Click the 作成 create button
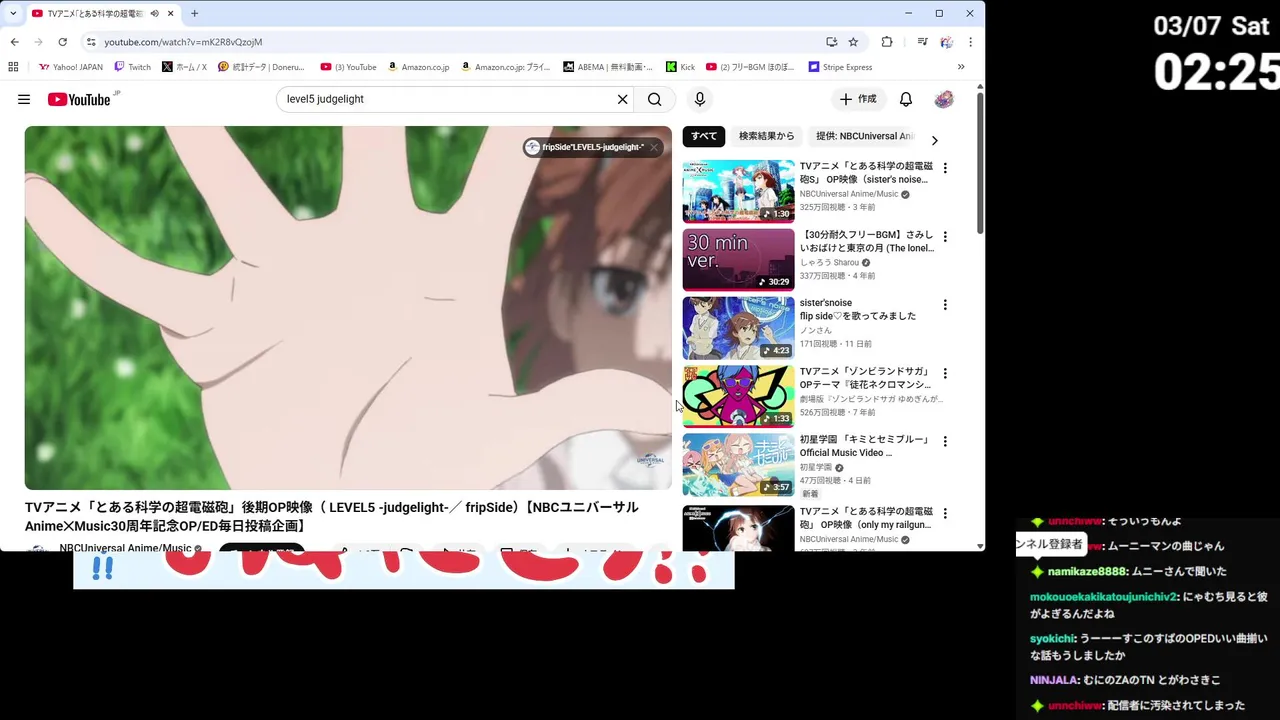Image resolution: width=1280 pixels, height=720 pixels. click(x=858, y=99)
